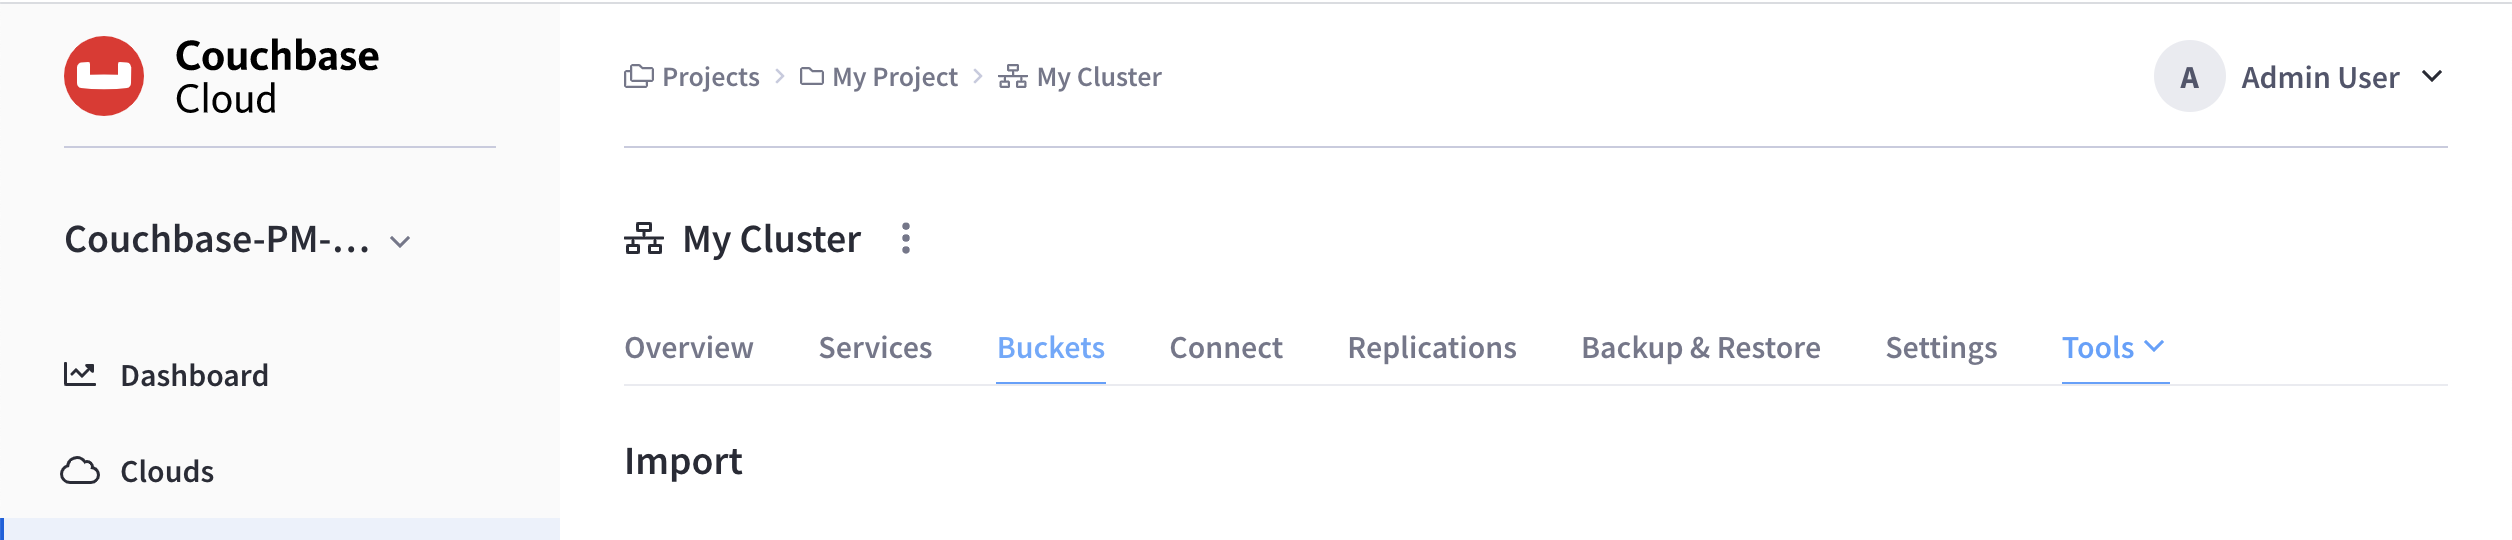Click the Couchbase red logo icon
The width and height of the screenshot is (2512, 540).
point(104,76)
